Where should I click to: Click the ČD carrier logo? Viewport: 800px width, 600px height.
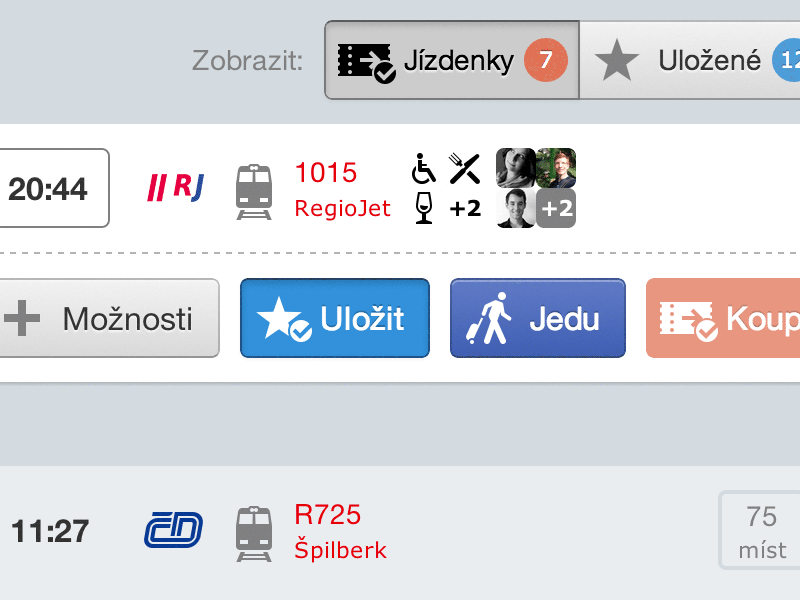pos(173,530)
